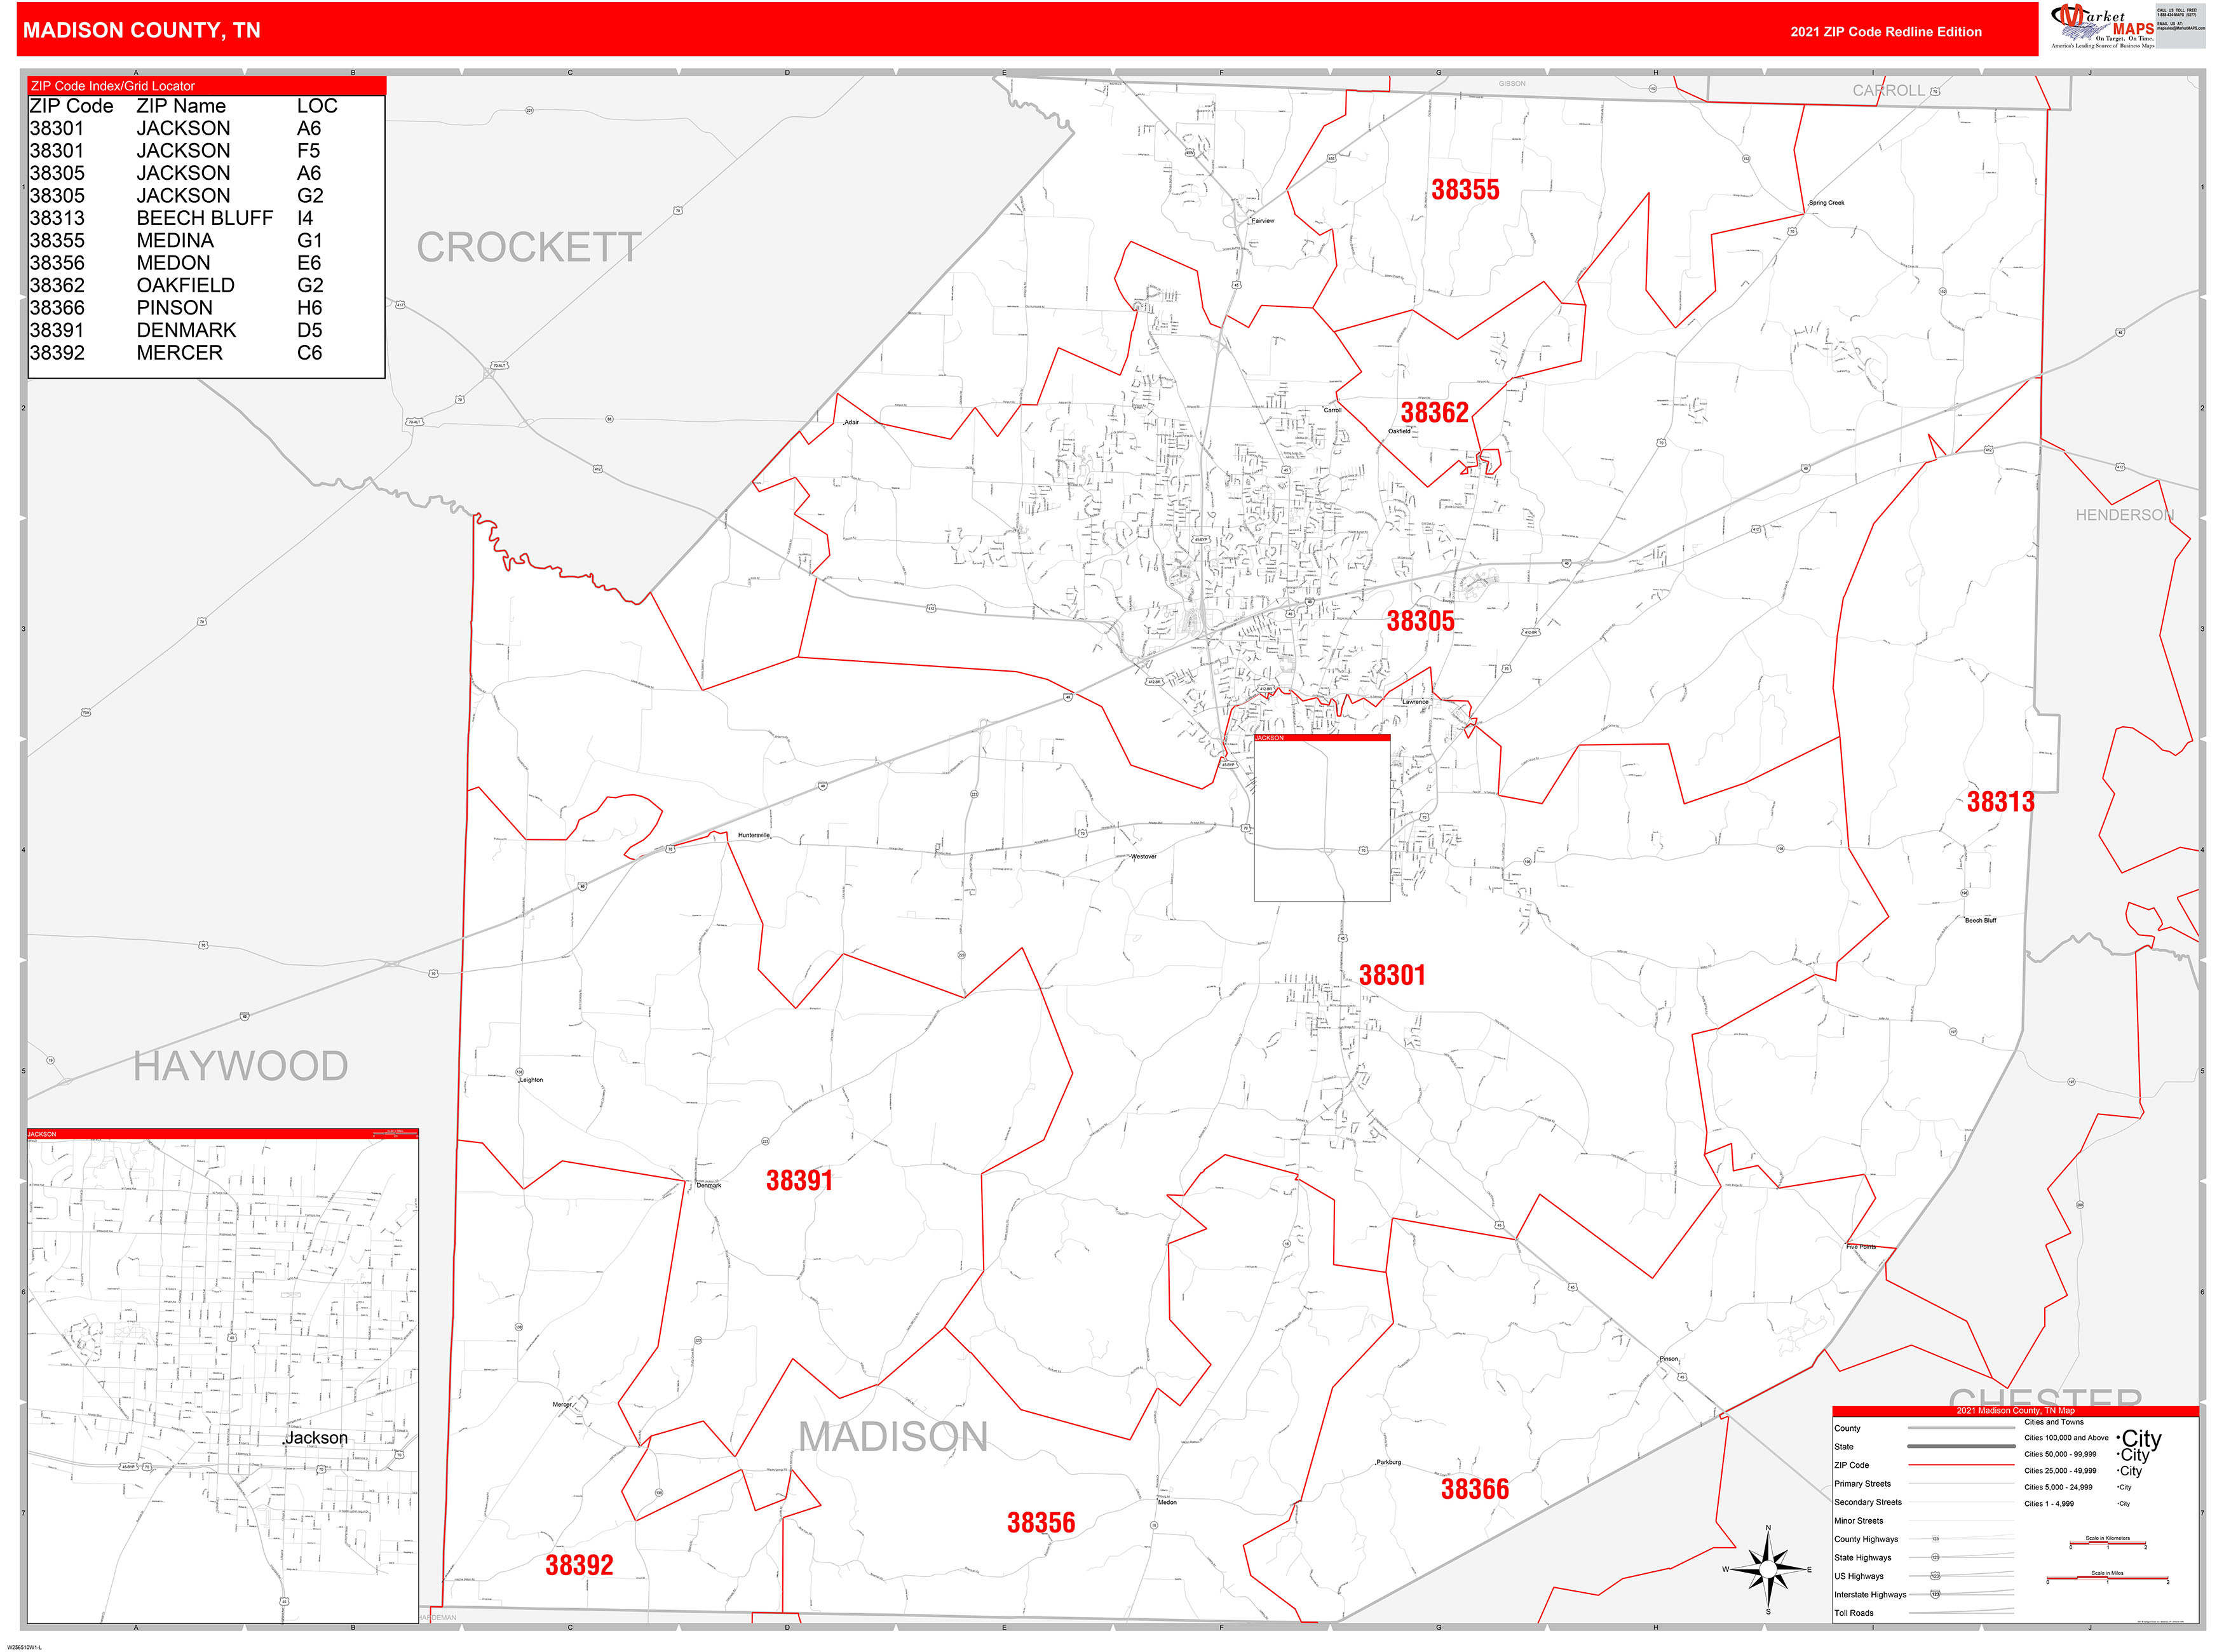Click the State Highways circle symbol in legend
This screenshot has width=2217, height=1652.
(x=1935, y=1557)
